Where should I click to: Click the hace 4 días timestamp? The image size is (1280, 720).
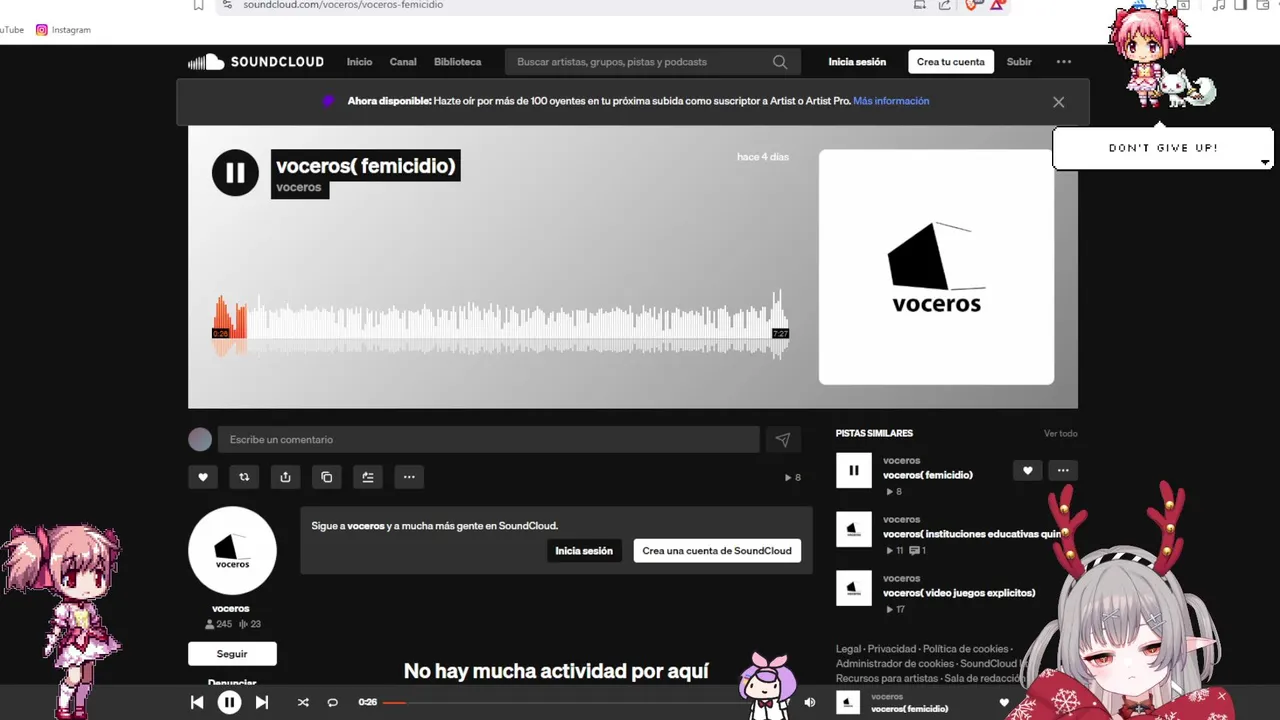(763, 157)
